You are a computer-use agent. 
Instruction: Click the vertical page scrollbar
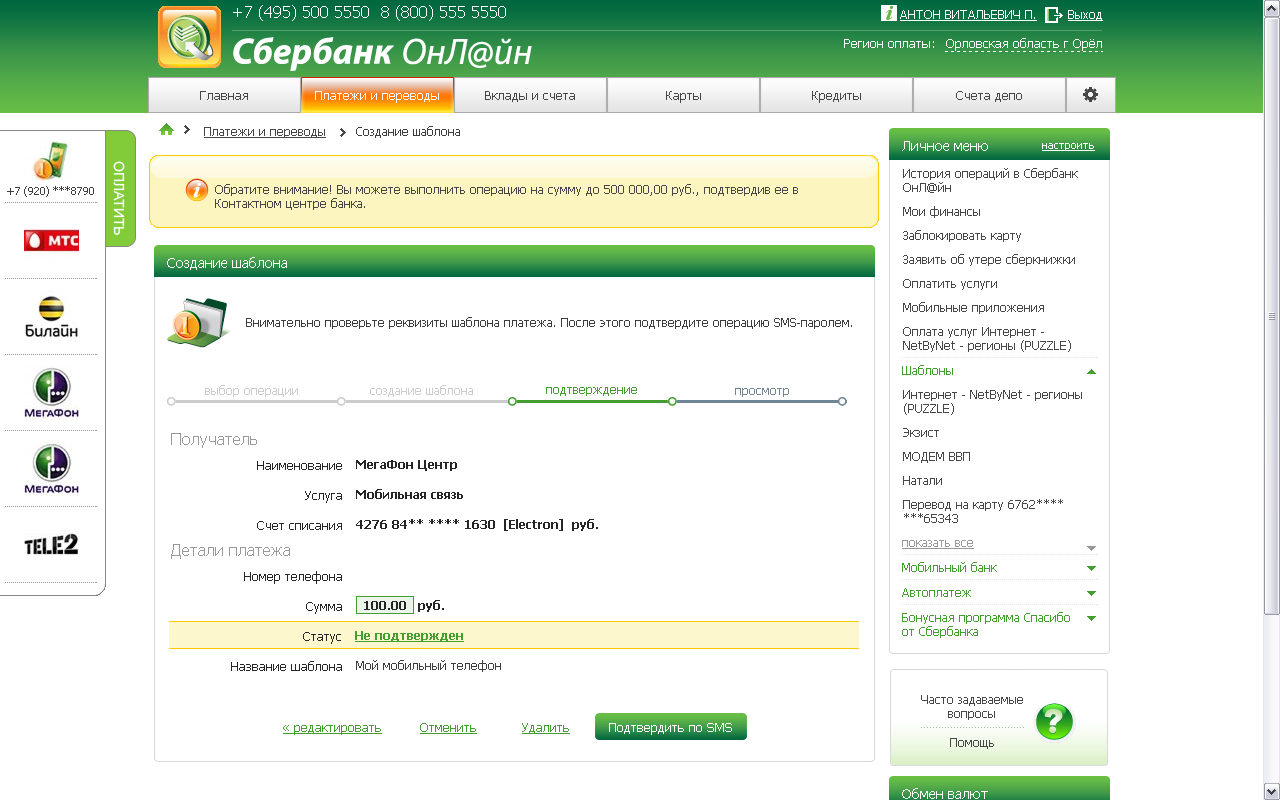tap(1272, 316)
